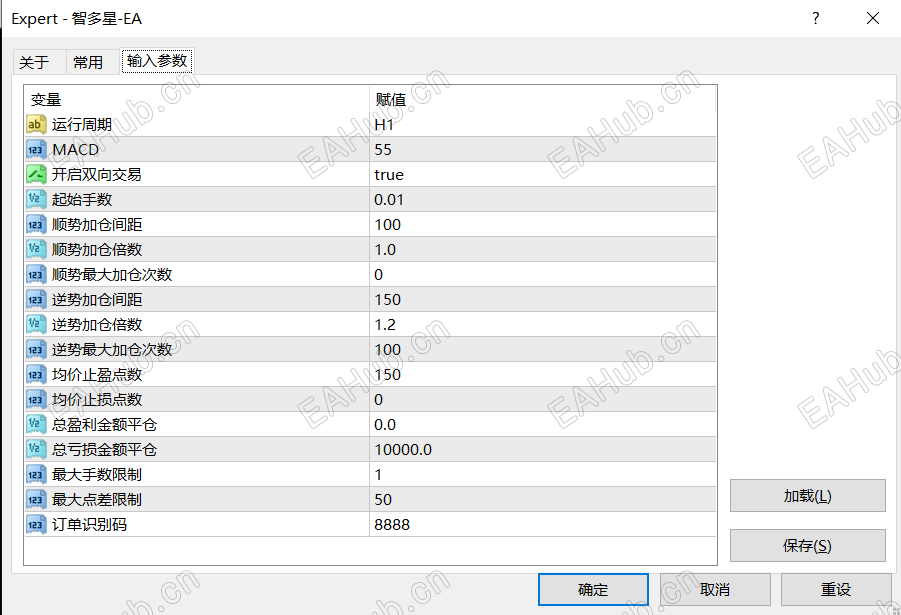Click the double icon beside 逆势加仓倍数
The height and width of the screenshot is (615, 901).
tap(36, 324)
